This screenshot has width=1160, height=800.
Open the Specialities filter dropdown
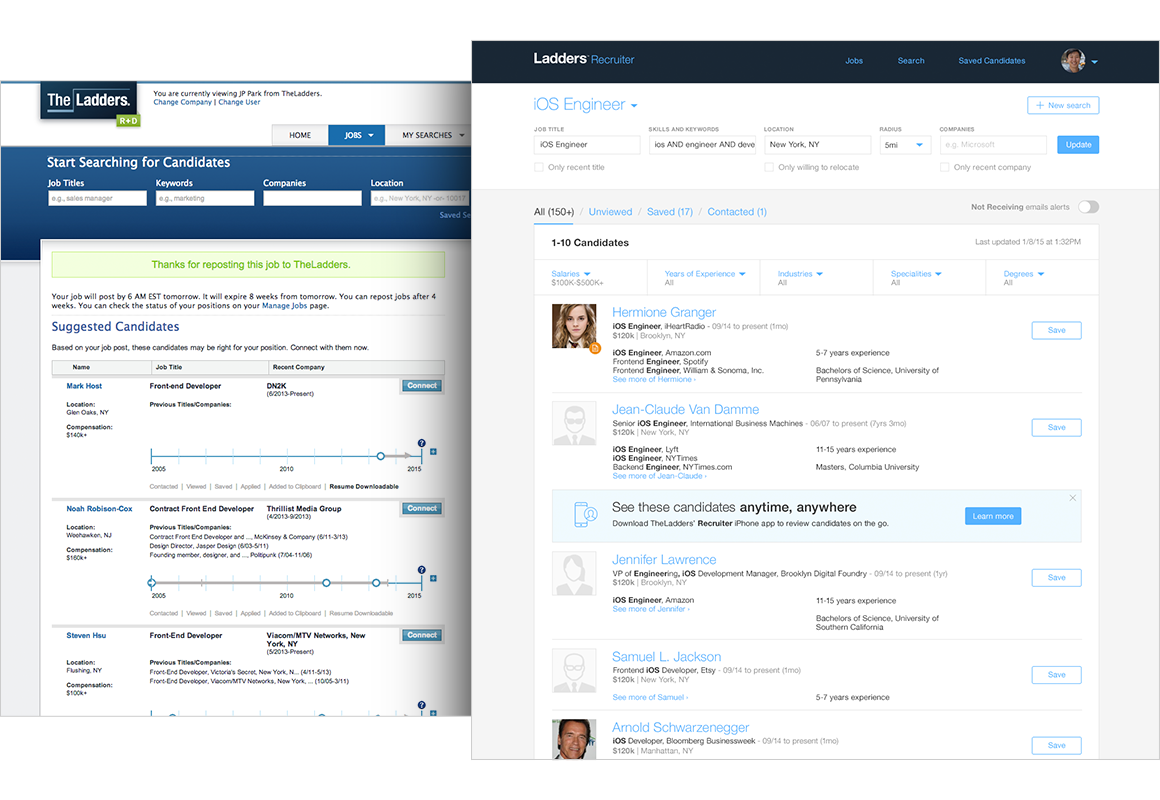[916, 274]
